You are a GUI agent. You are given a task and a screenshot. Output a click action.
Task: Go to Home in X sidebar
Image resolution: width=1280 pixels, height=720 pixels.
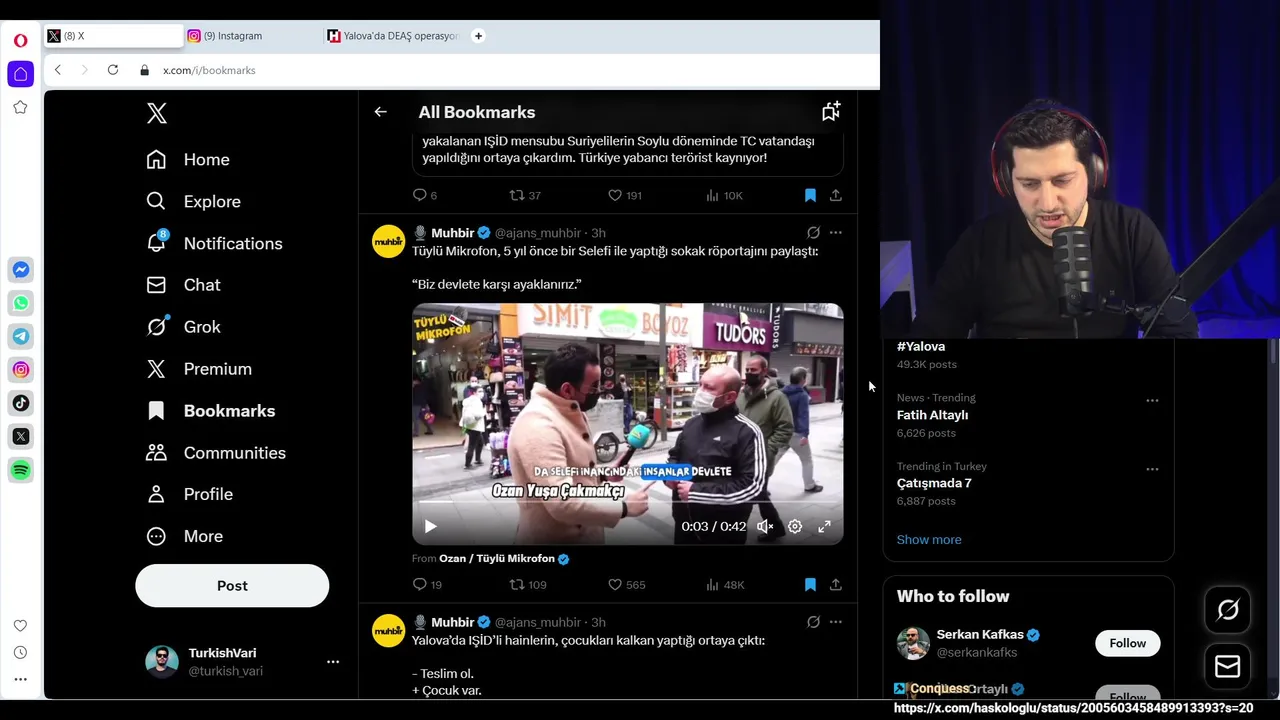[188, 160]
